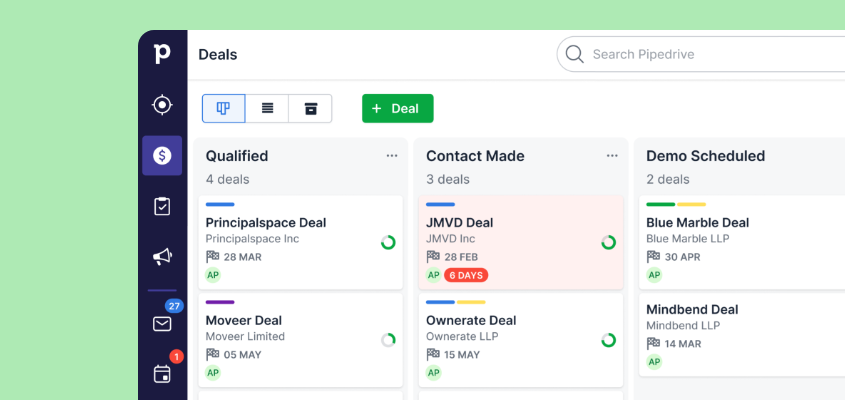Click flag icon beside 28 FEB
The height and width of the screenshot is (400, 845).
click(433, 257)
